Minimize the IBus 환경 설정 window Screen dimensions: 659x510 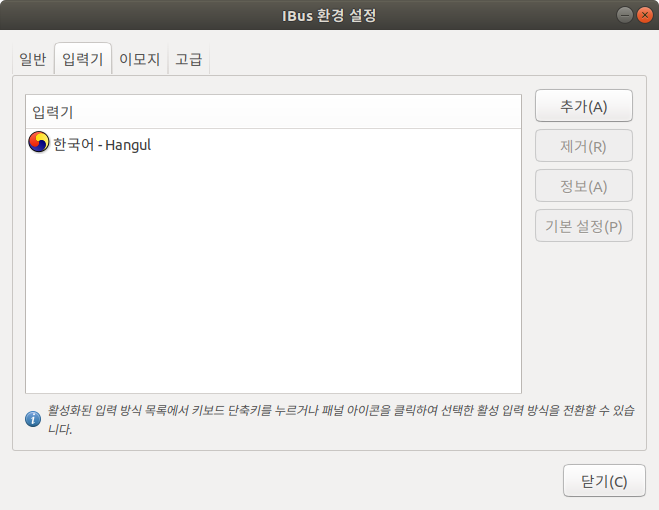[625, 15]
